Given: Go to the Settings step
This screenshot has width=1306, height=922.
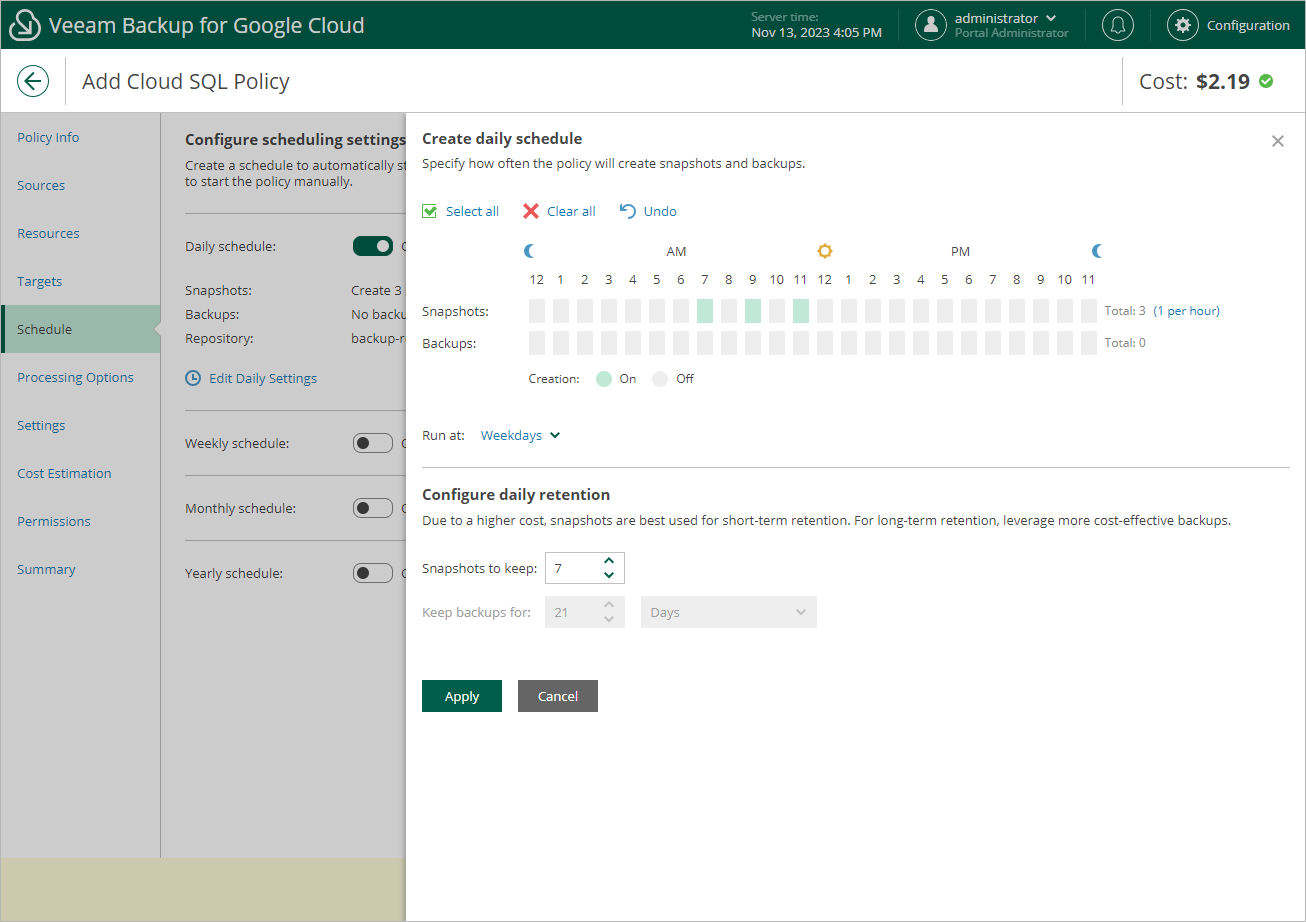Looking at the screenshot, I should click(x=80, y=425).
